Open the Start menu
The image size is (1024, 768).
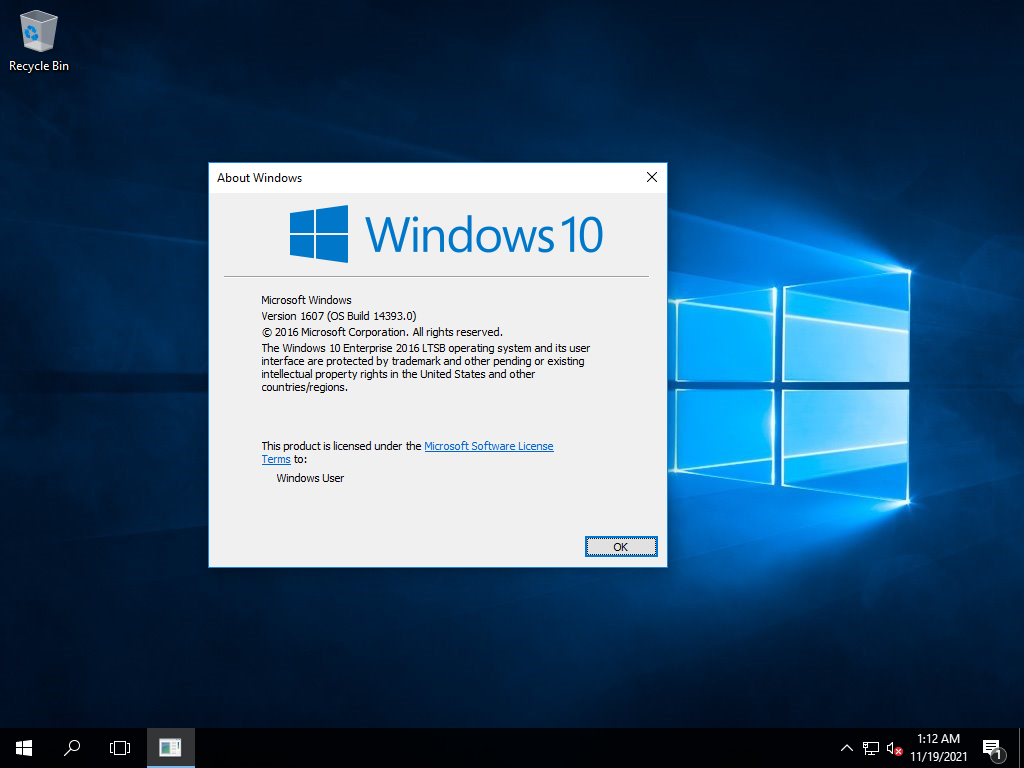(24, 747)
